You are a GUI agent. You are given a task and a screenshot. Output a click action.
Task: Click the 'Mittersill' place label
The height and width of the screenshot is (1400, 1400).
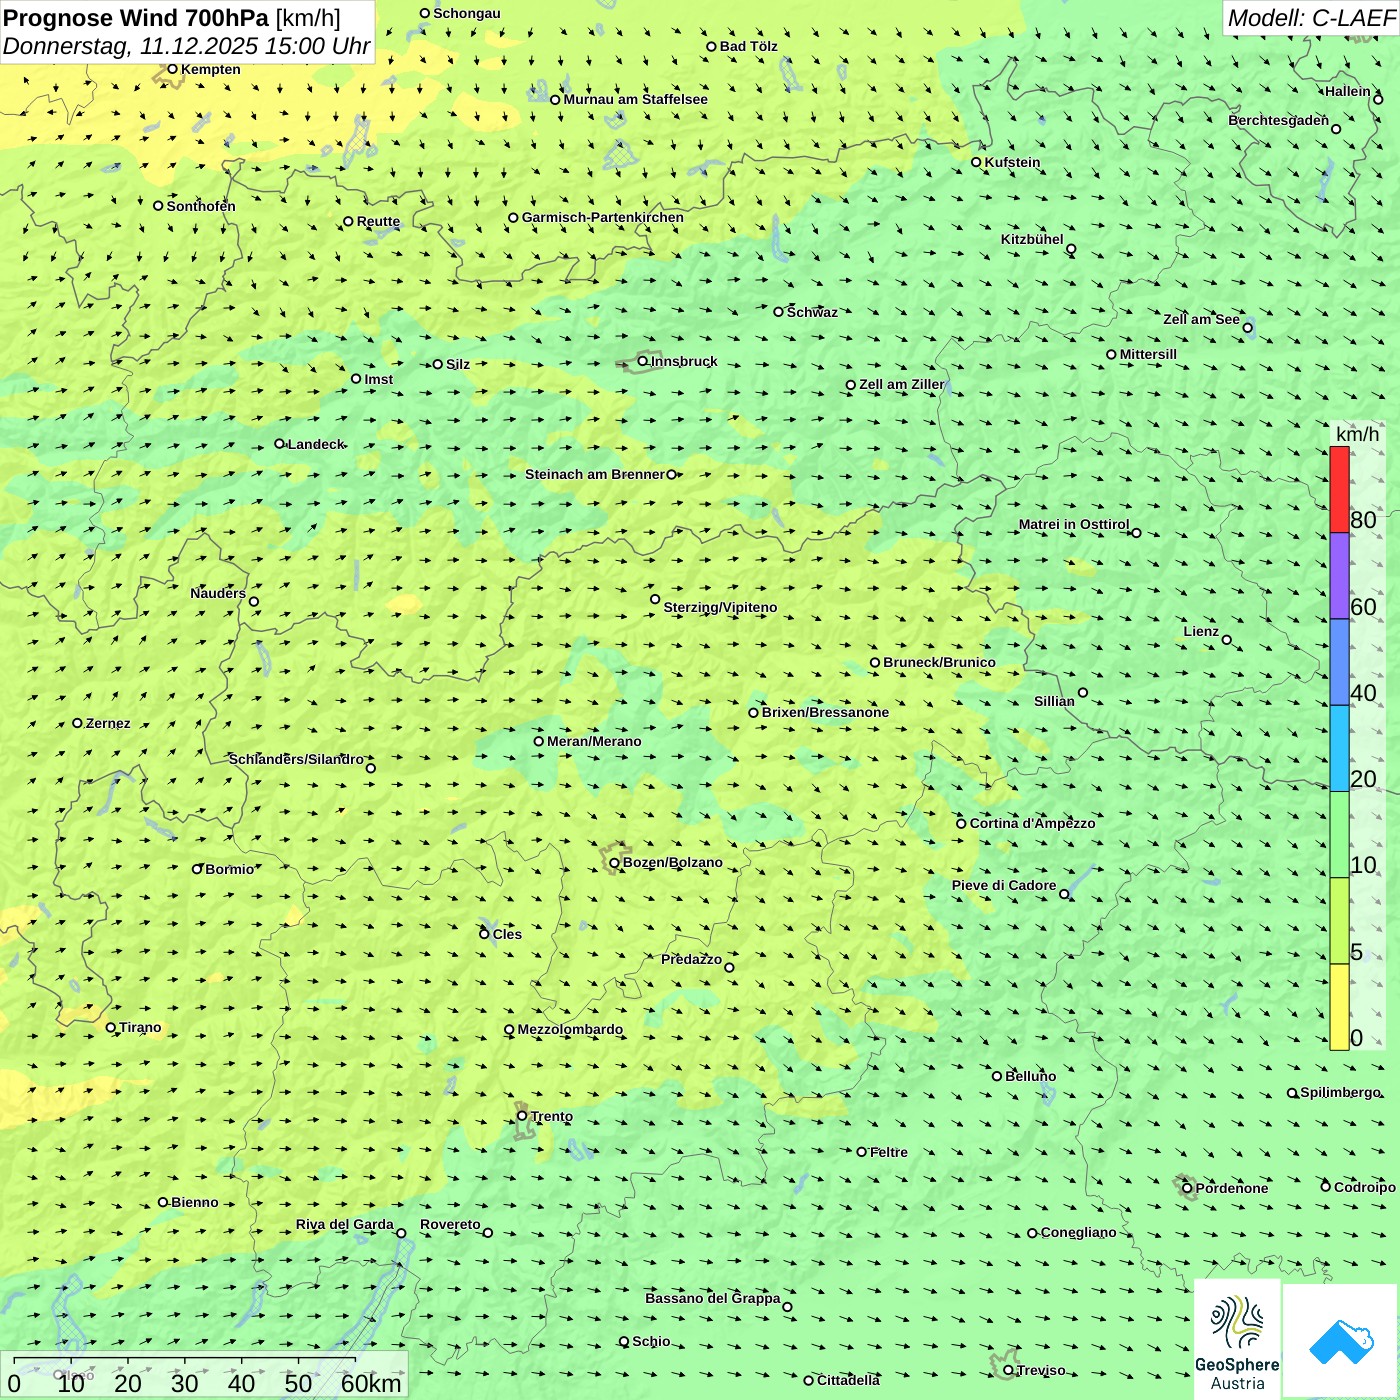click(1148, 354)
